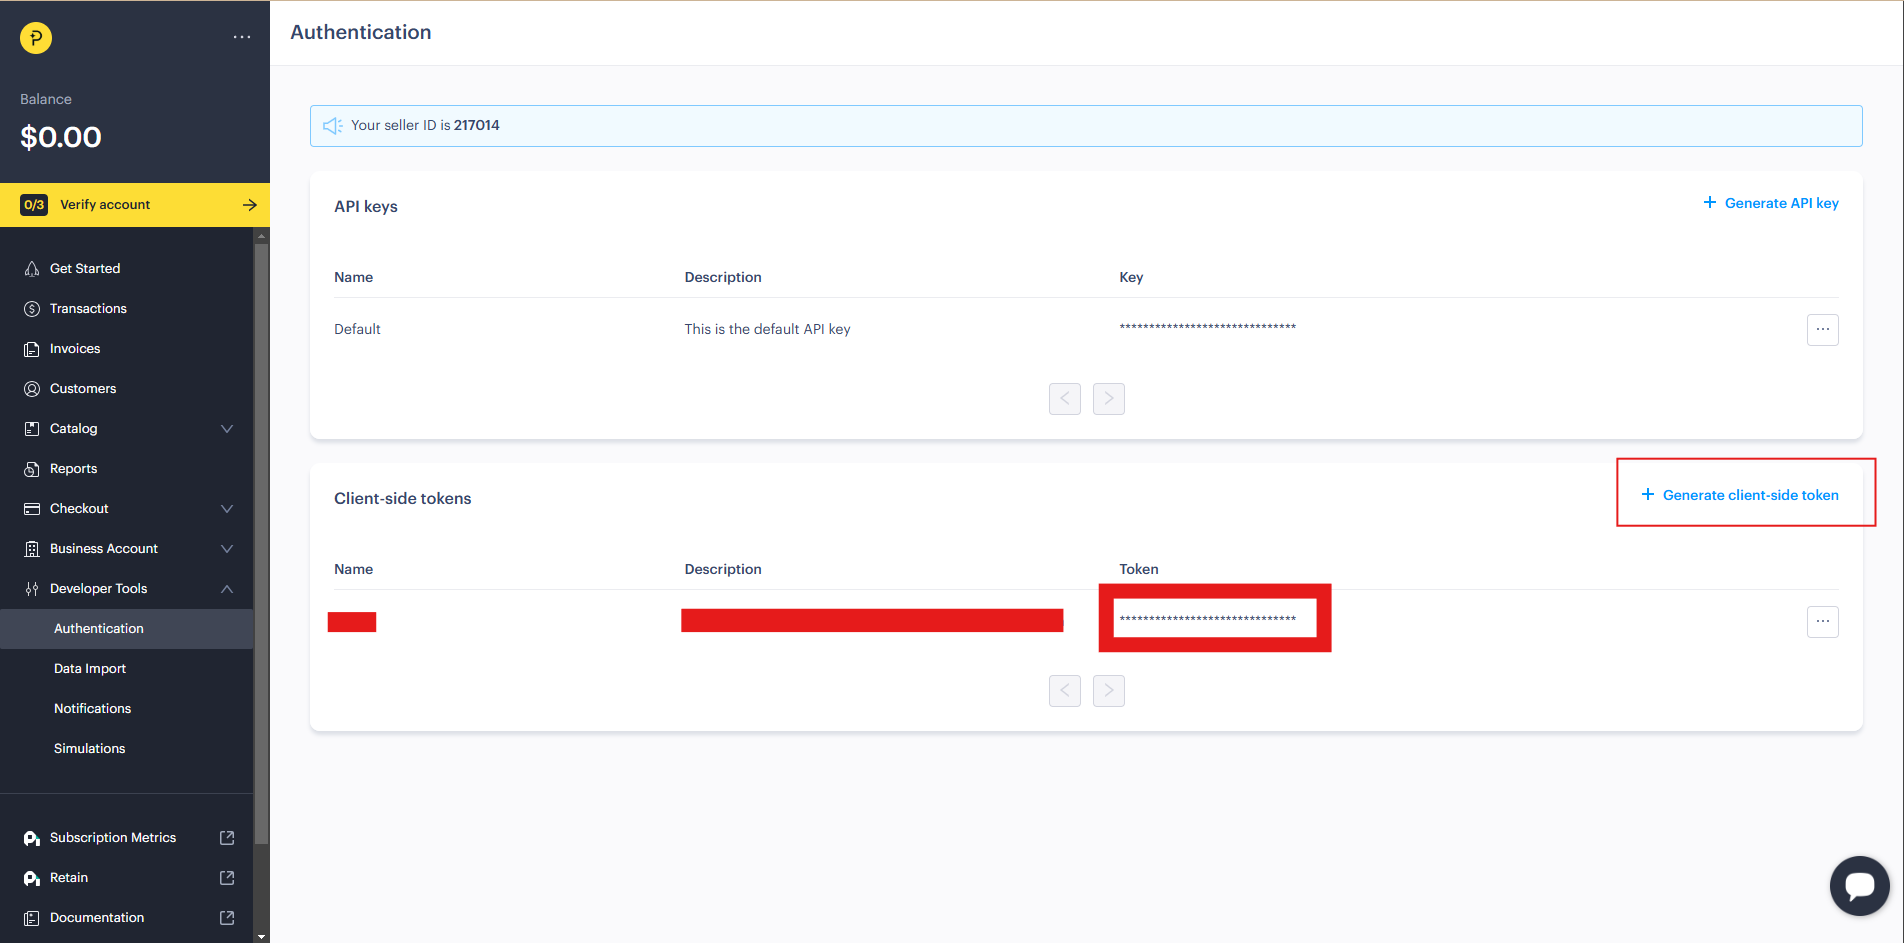1904x943 pixels.
Task: Open the Notifications submenu item
Action: point(92,709)
